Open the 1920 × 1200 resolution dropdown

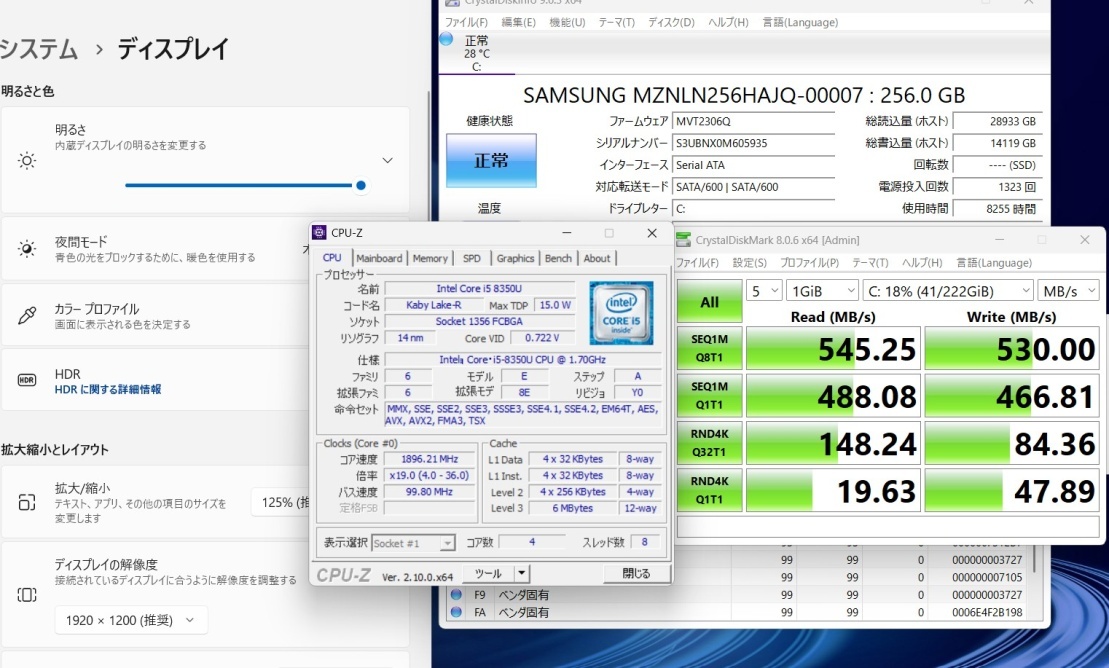click(131, 620)
